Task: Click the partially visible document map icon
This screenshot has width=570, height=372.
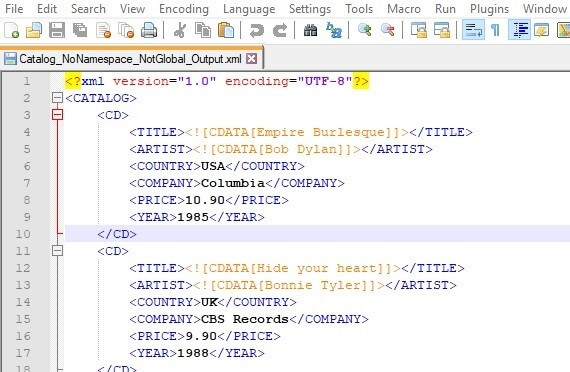Action: (563, 30)
